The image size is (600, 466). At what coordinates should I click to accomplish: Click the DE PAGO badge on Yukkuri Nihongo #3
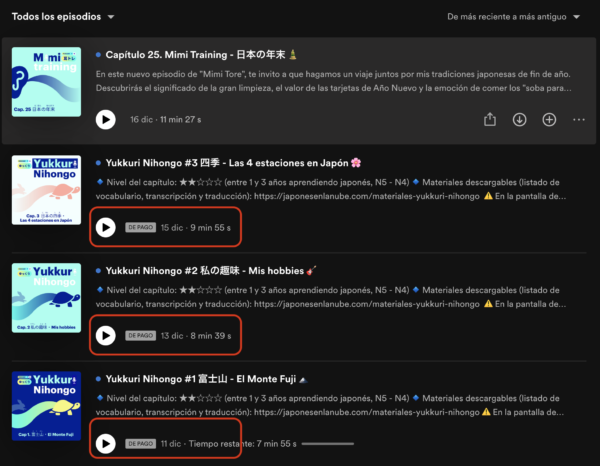click(140, 228)
